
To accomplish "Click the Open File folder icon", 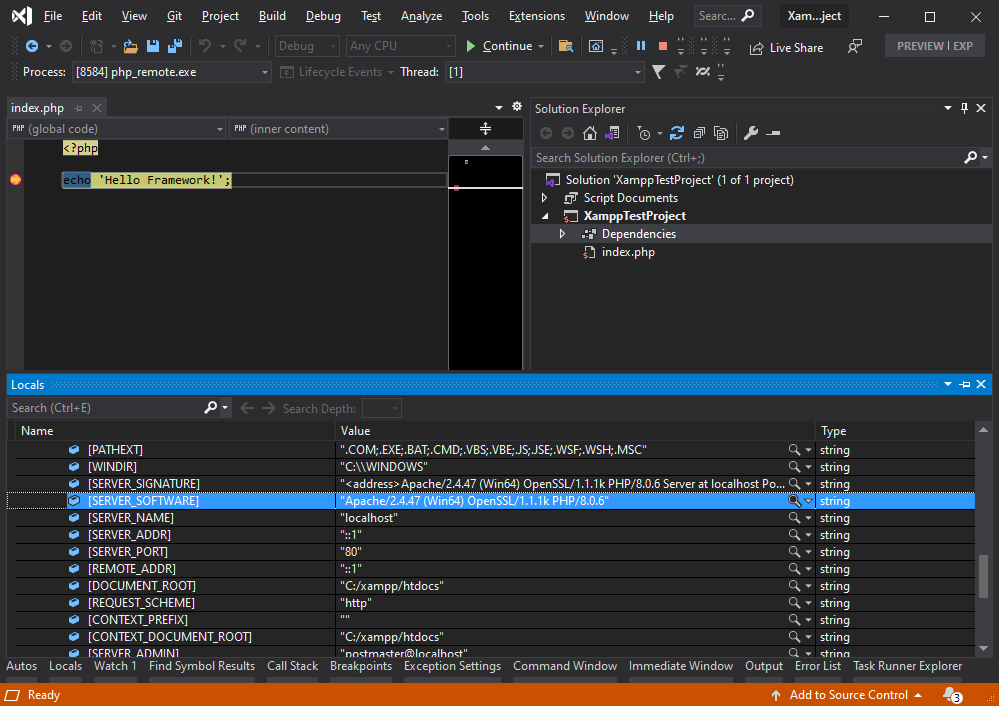I will click(131, 46).
